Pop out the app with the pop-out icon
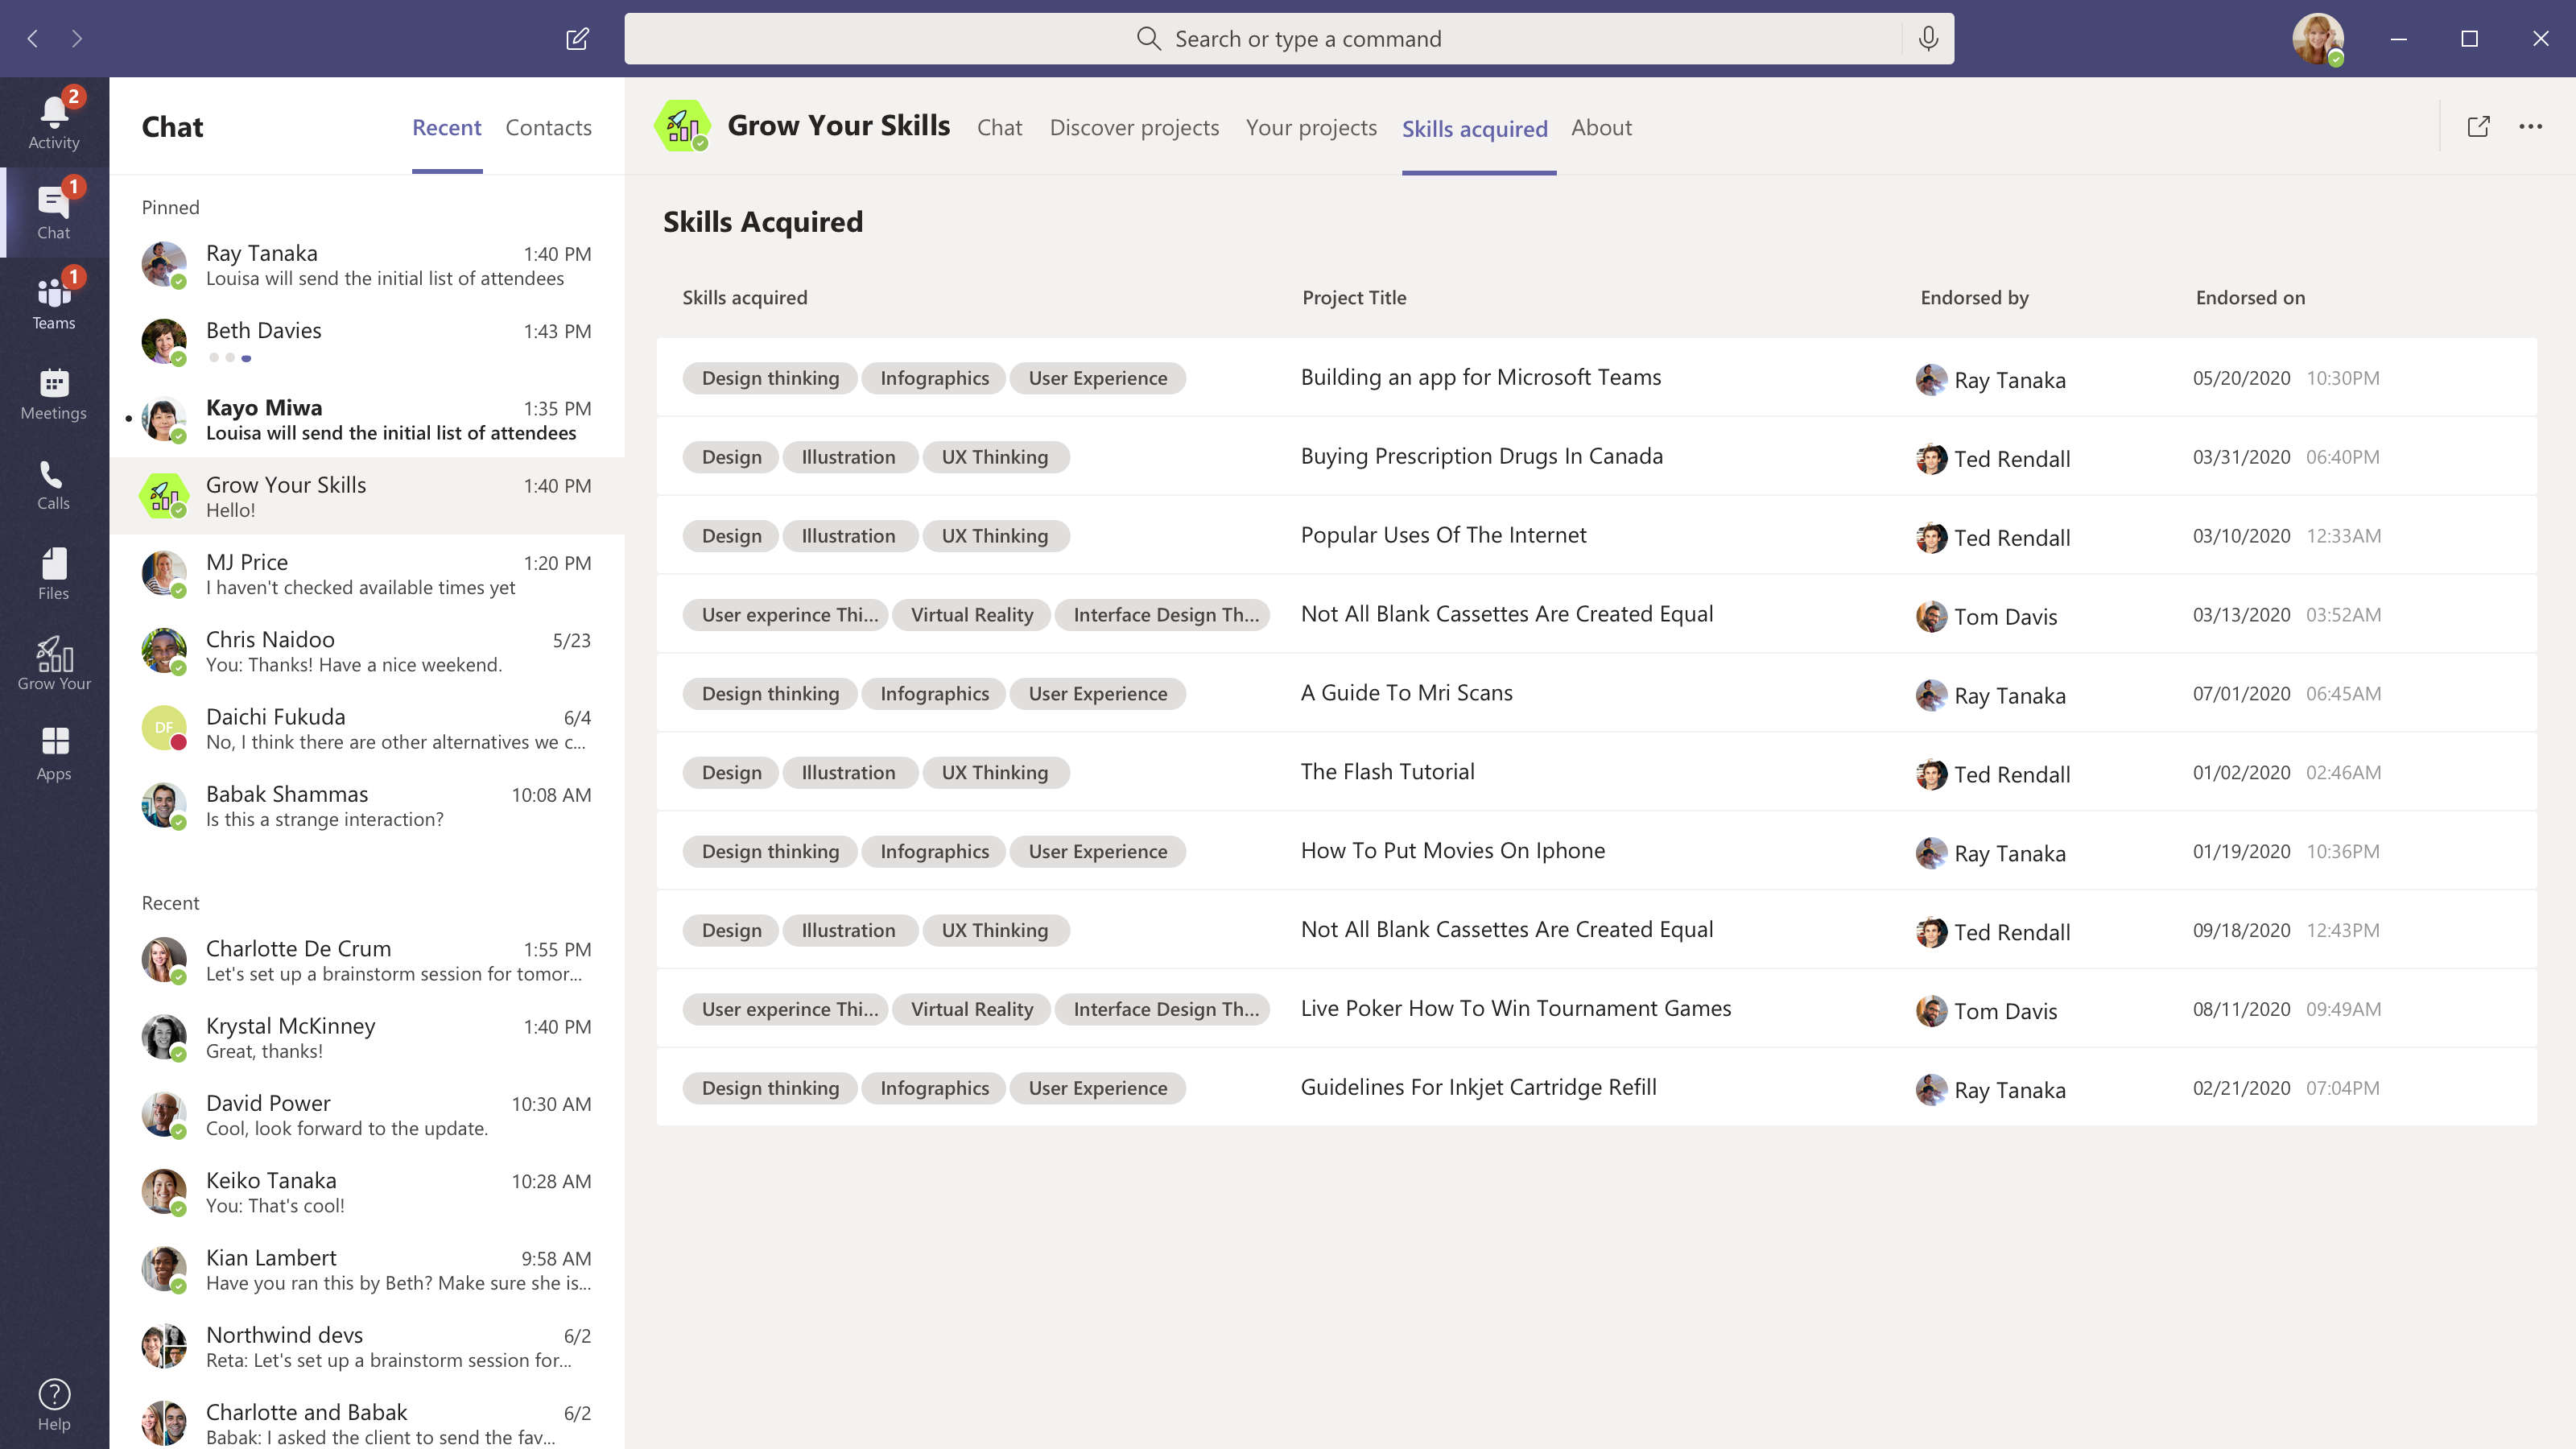This screenshot has height=1449, width=2576. click(2478, 127)
